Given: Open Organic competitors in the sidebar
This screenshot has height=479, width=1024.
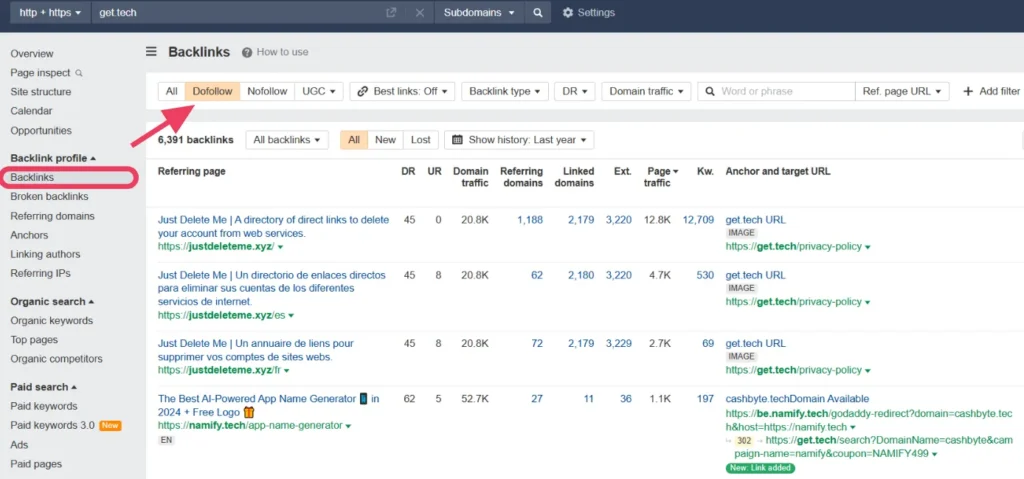Looking at the screenshot, I should (57, 358).
